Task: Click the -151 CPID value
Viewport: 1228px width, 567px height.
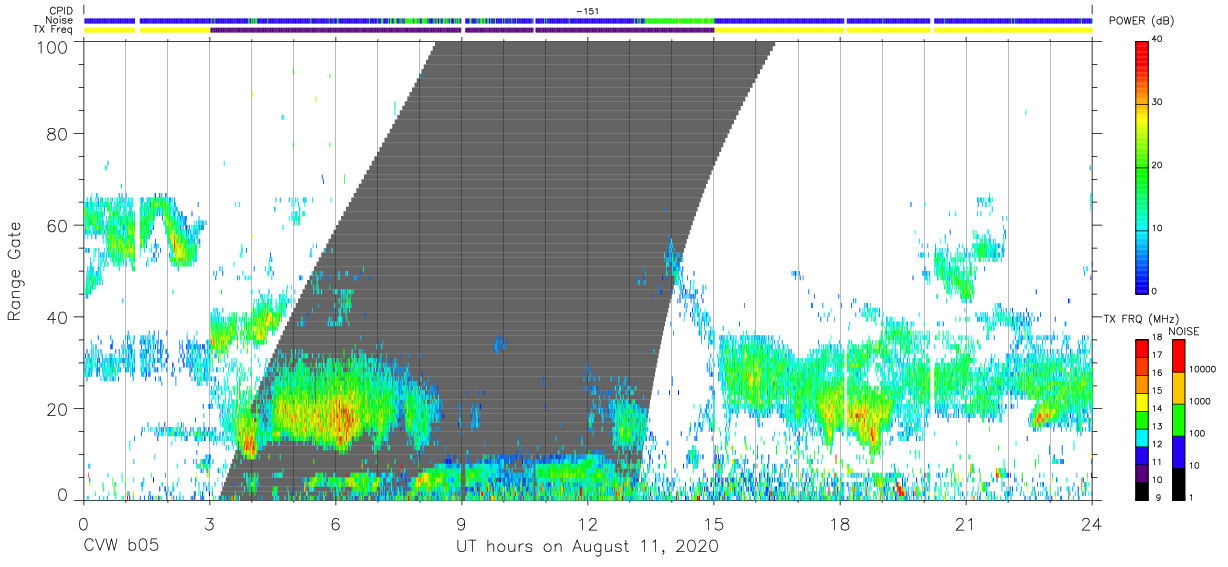Action: tap(587, 11)
